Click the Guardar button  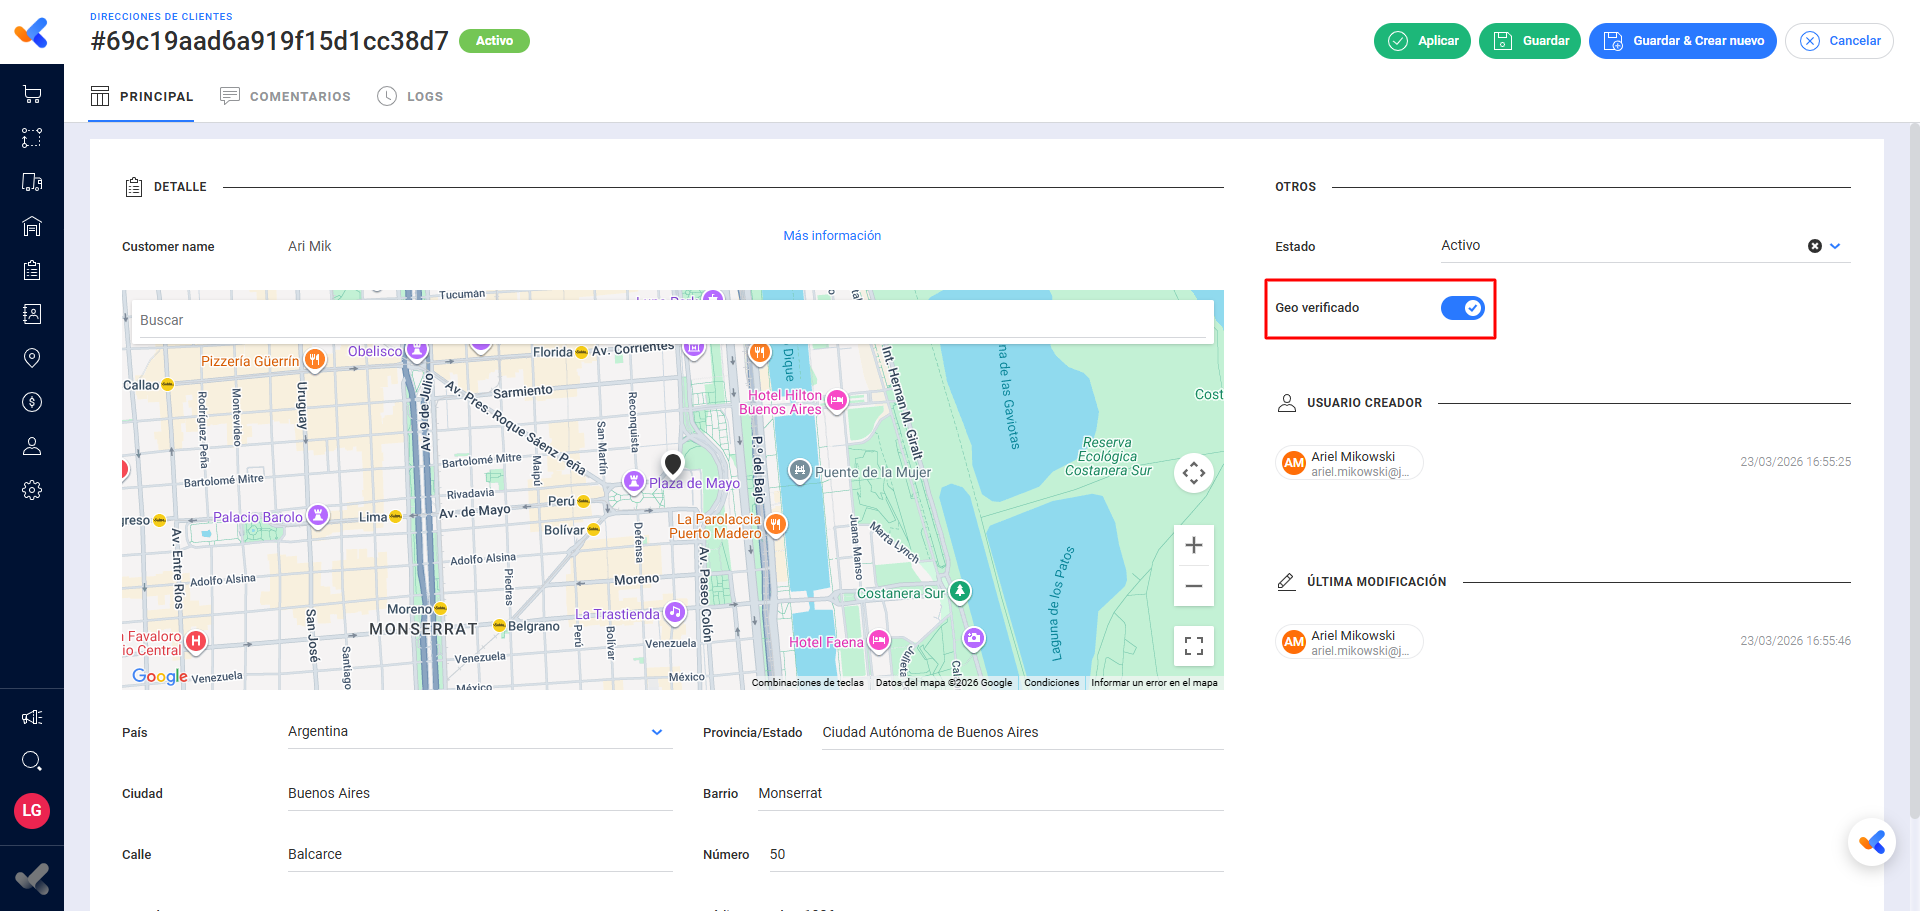pyautogui.click(x=1529, y=41)
